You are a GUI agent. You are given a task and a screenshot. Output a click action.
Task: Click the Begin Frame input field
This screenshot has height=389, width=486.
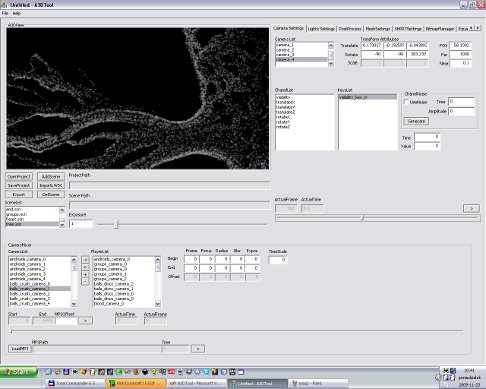(x=192, y=259)
